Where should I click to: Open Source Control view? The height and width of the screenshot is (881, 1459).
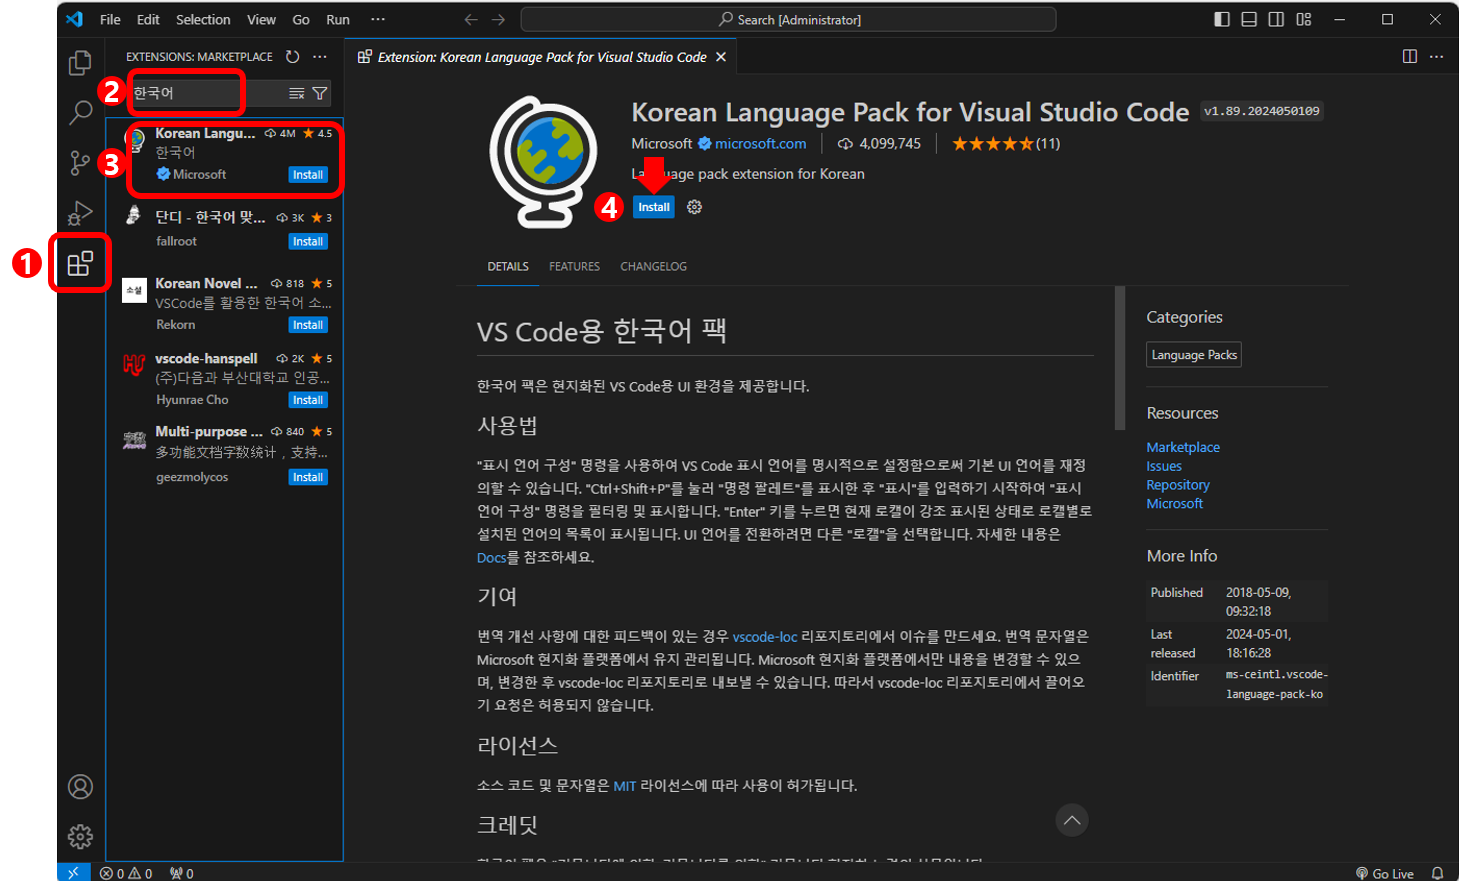(80, 162)
